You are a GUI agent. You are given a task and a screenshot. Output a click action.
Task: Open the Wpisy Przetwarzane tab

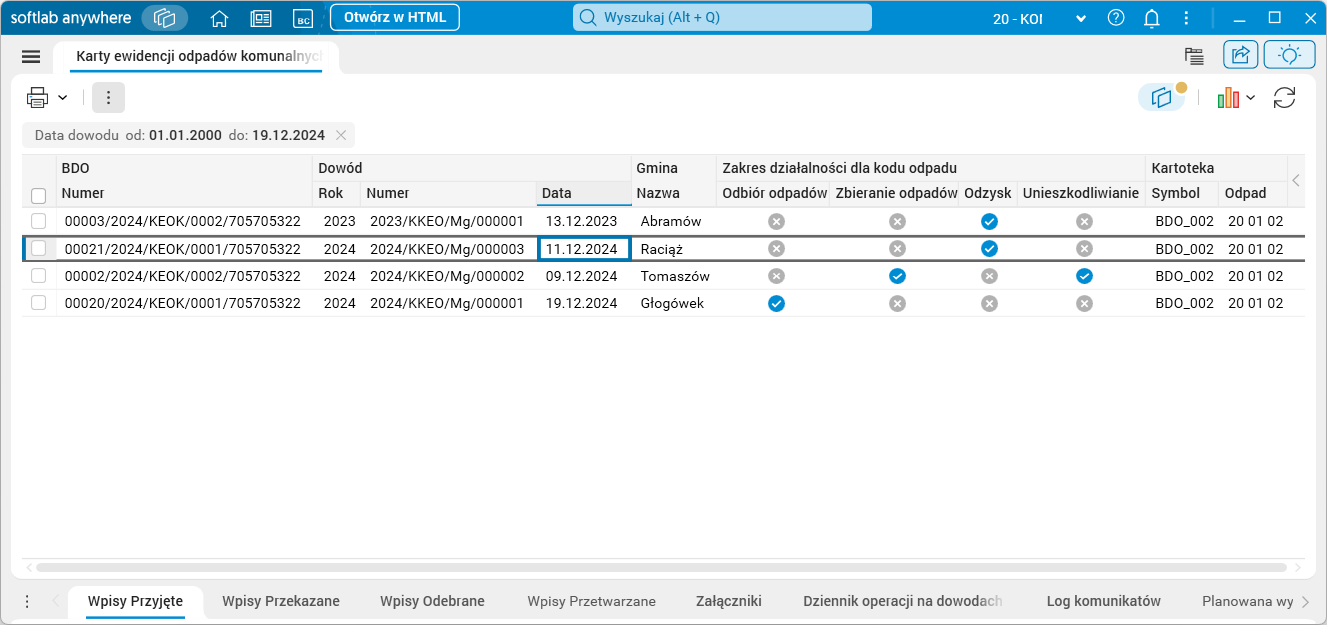[592, 601]
